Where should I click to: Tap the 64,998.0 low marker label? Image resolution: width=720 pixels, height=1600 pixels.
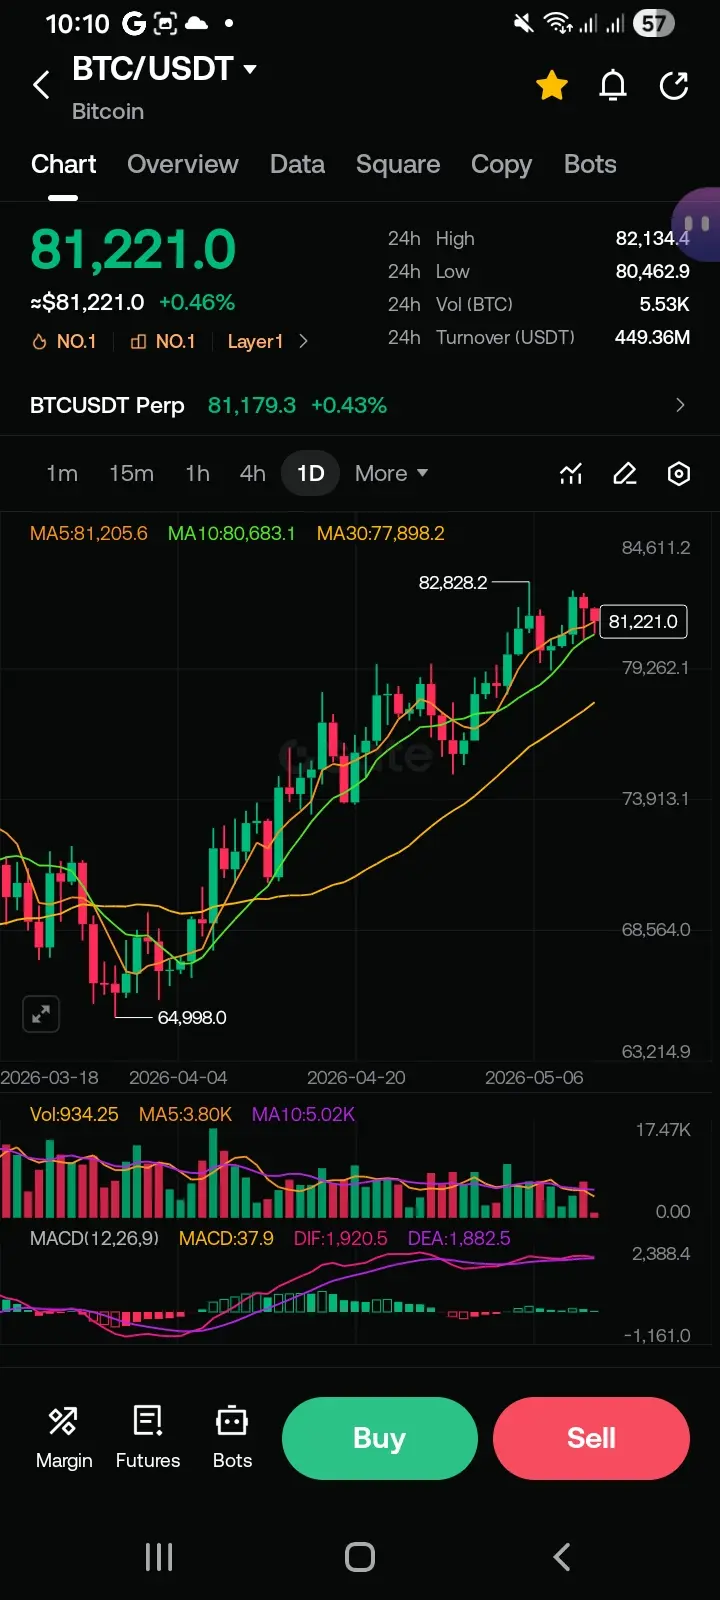click(192, 1017)
